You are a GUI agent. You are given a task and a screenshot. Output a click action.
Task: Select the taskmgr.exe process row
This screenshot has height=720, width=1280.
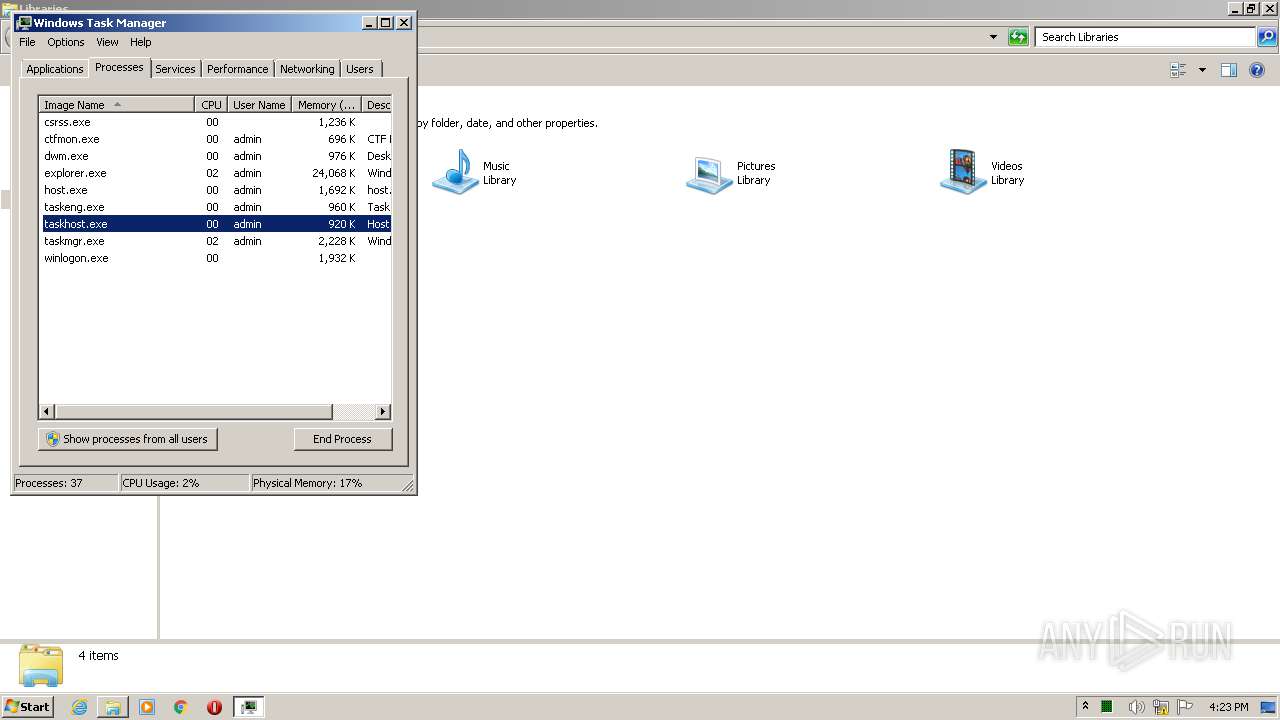215,241
